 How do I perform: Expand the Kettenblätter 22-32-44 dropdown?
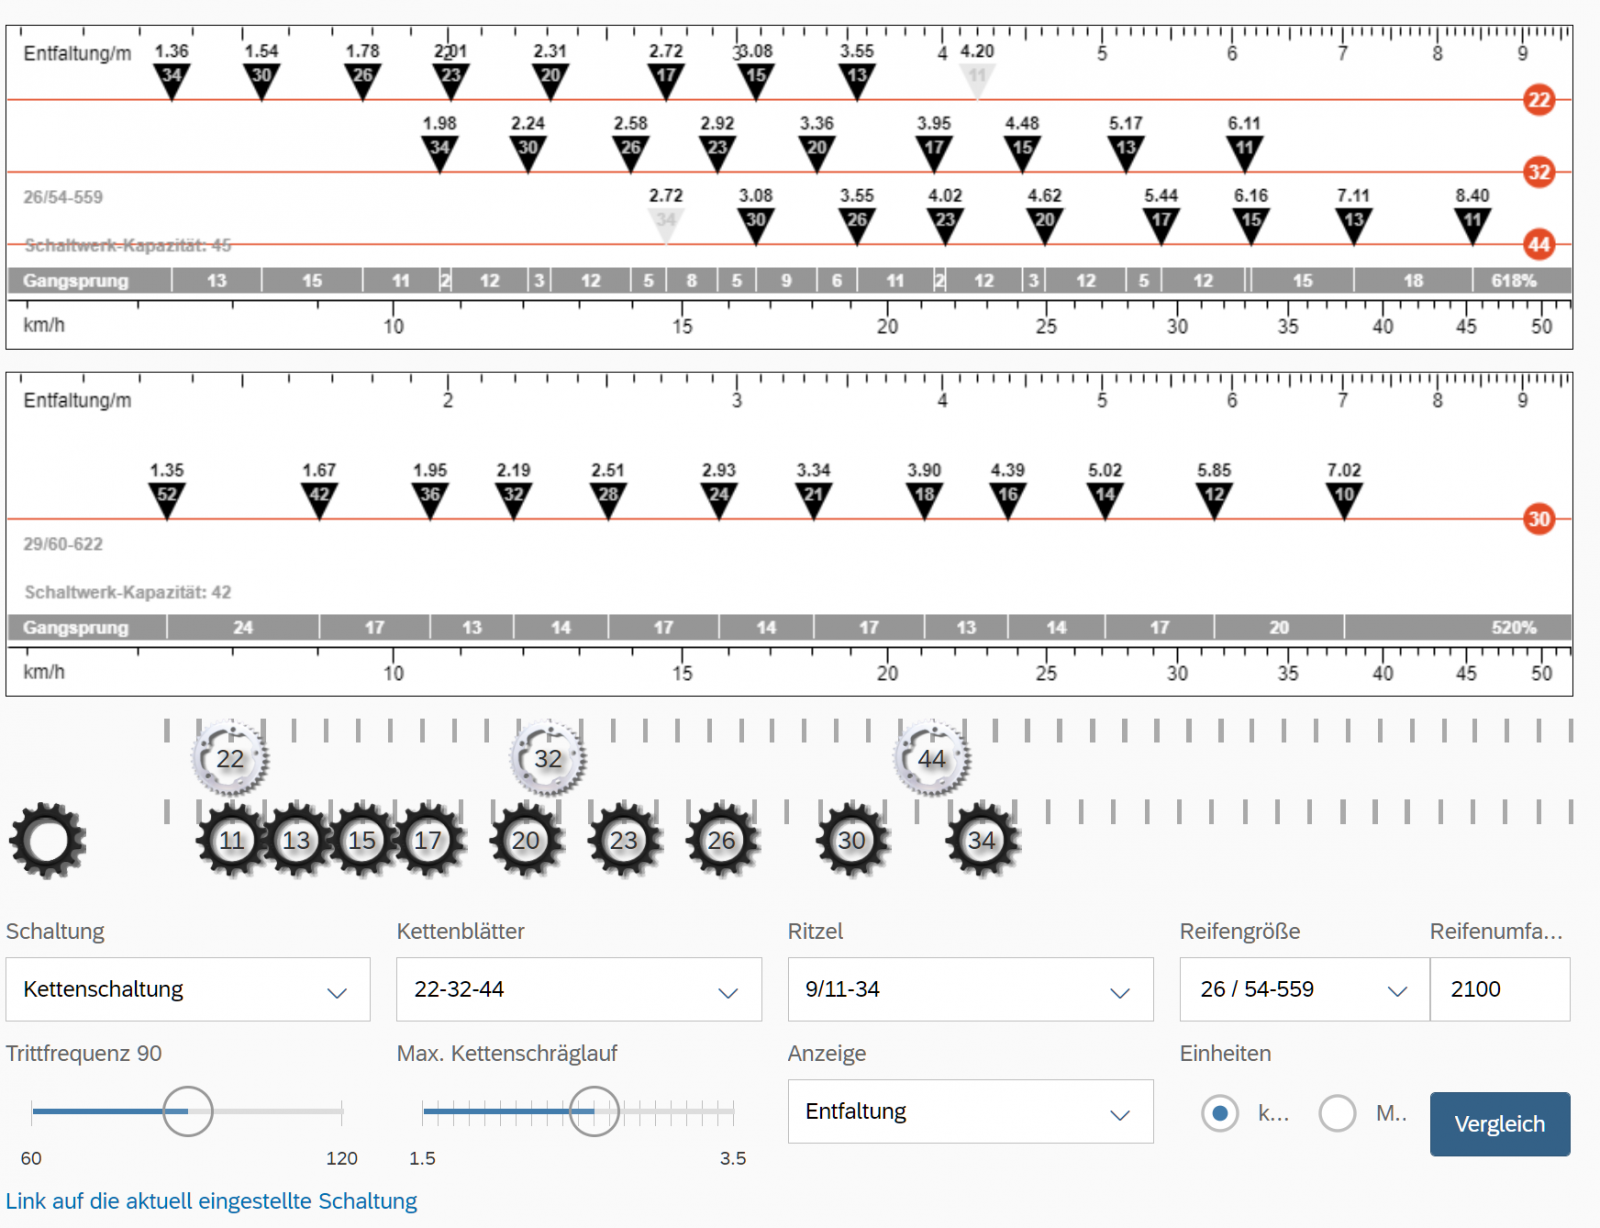click(x=578, y=990)
